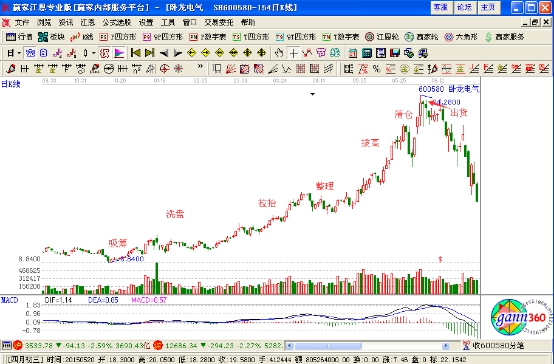
Task: Open the GP四方形 tool
Action: [x=163, y=37]
